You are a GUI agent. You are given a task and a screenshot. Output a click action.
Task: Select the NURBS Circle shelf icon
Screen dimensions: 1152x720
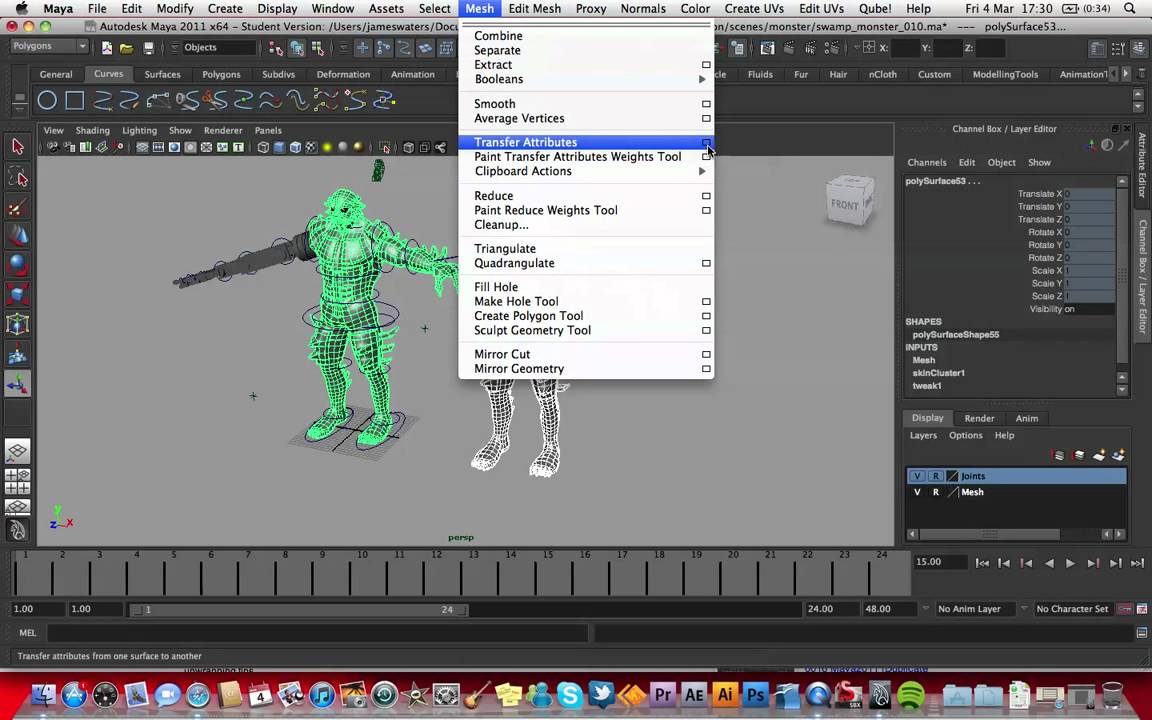click(46, 100)
